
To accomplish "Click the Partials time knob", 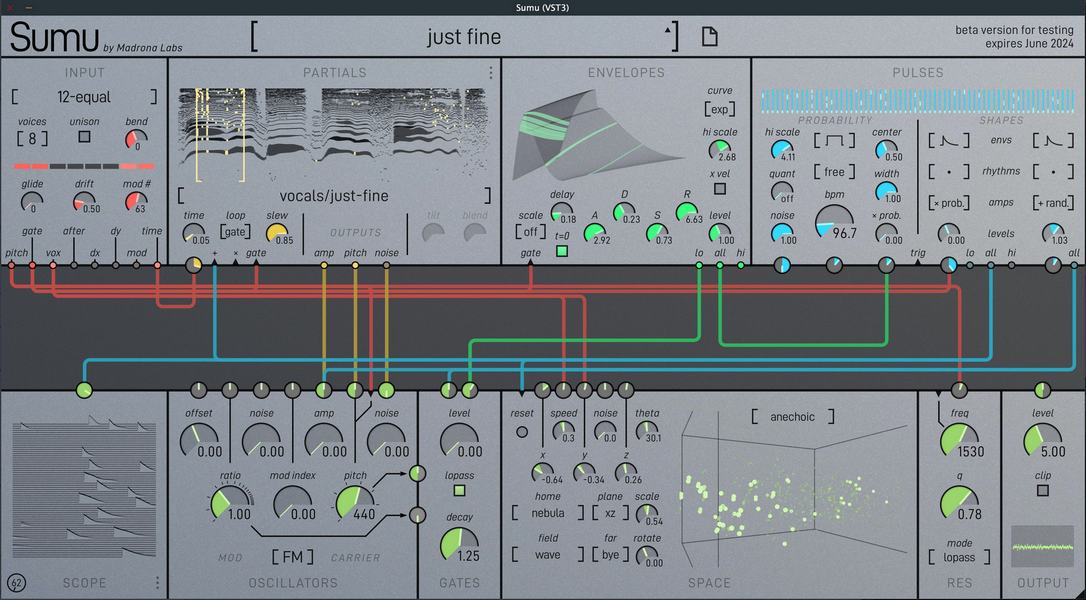I will click(x=194, y=233).
